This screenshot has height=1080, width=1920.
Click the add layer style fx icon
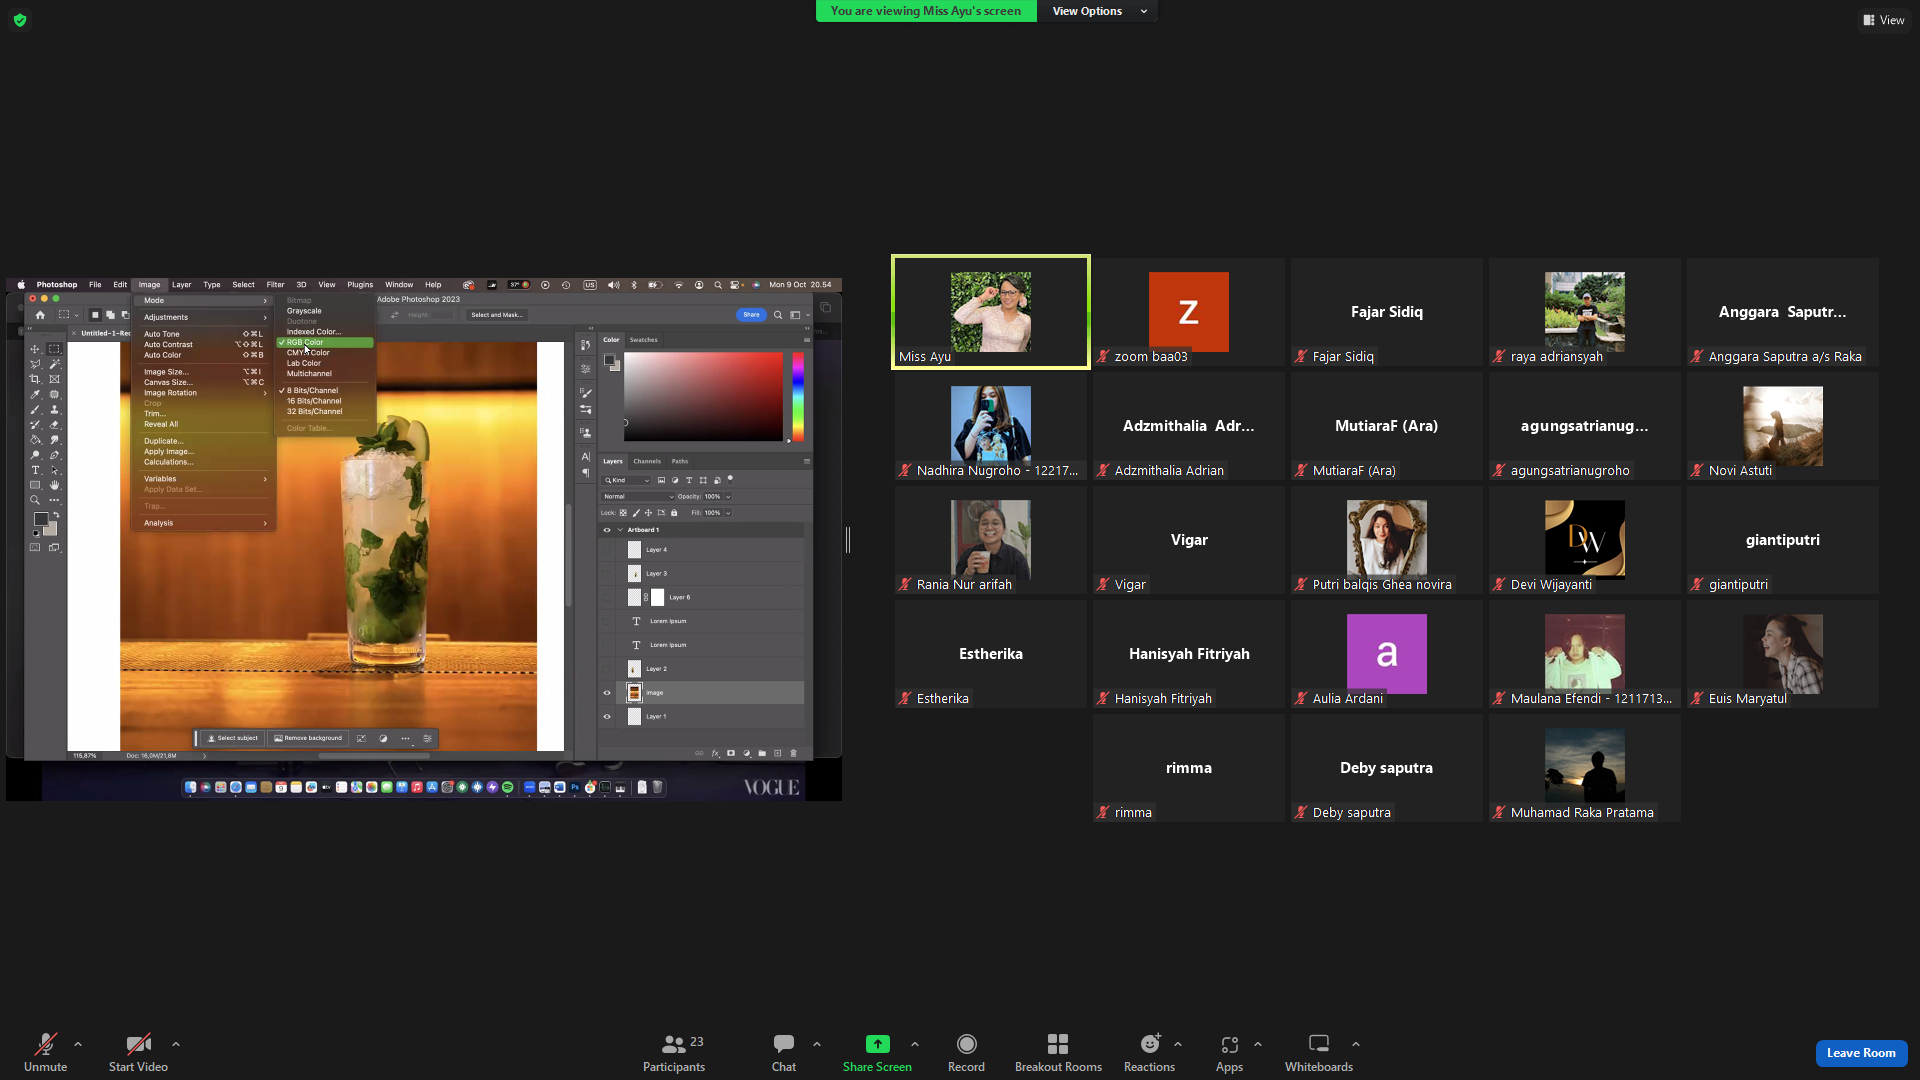[715, 753]
